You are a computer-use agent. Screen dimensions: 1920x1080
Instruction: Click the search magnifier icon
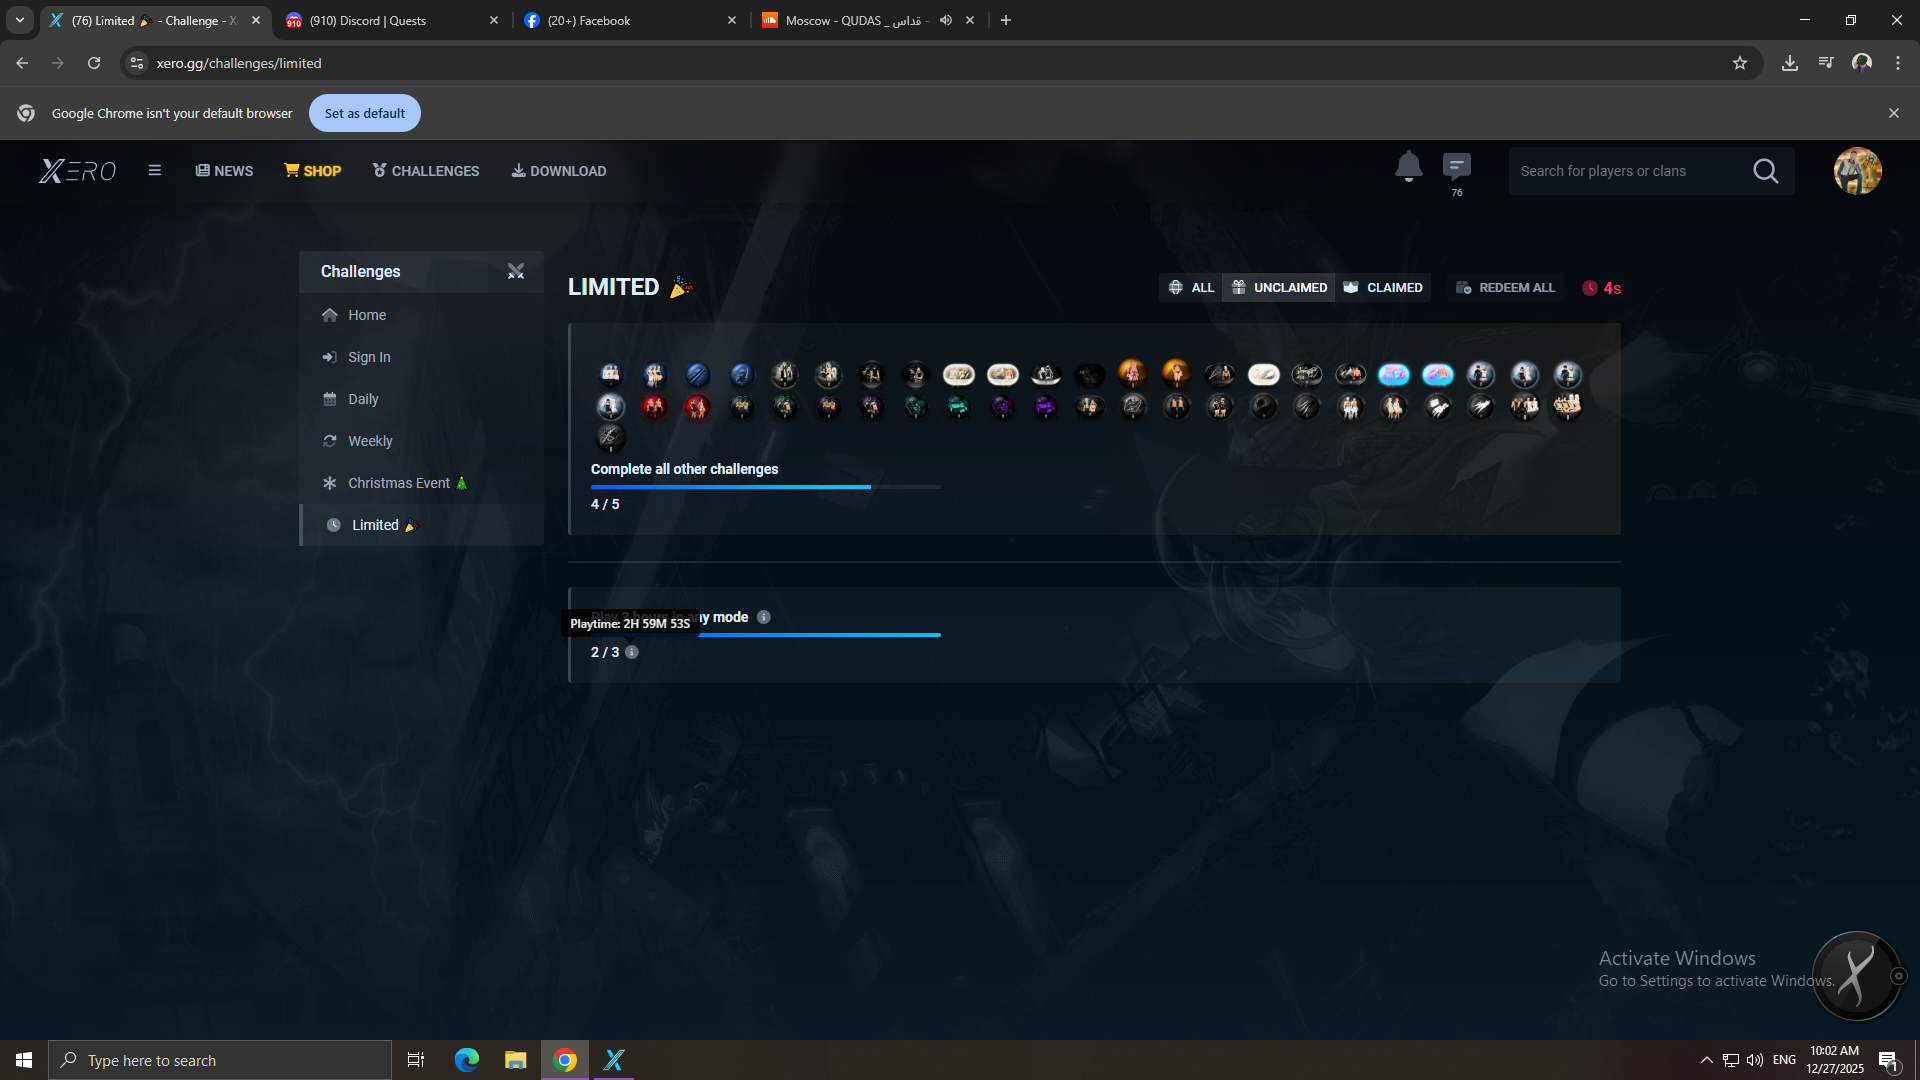point(1765,171)
